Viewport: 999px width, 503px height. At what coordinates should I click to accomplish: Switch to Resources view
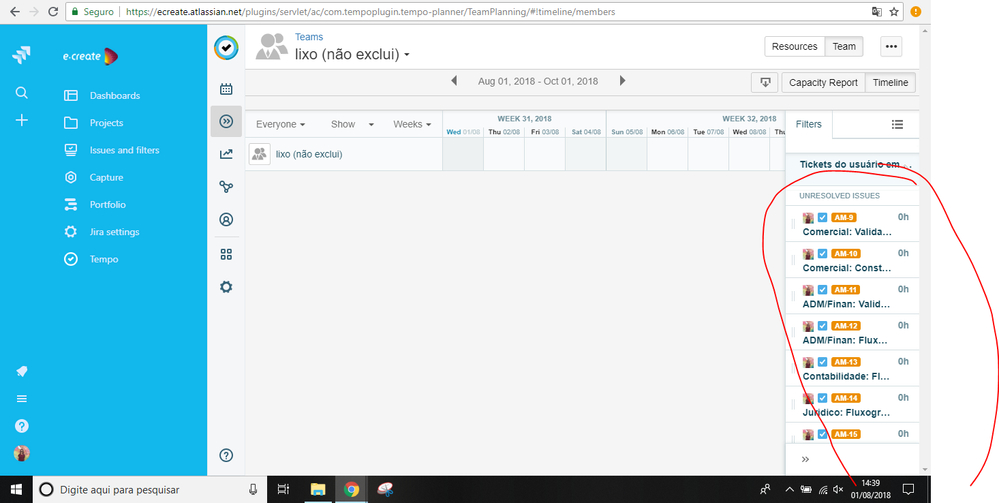coord(794,47)
